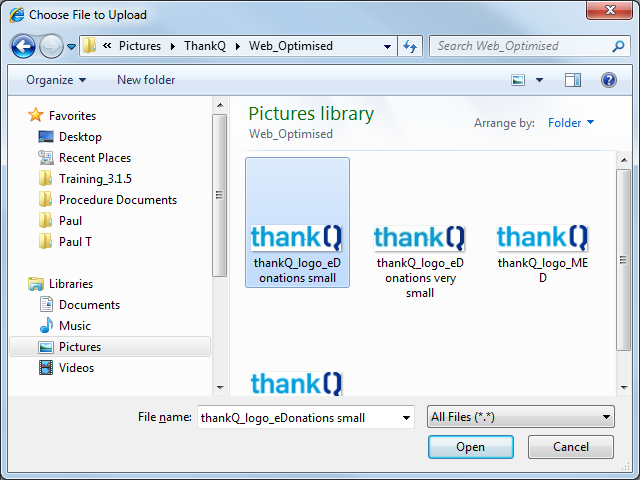Screen dimensions: 640x480
Task: Open the File name dropdown arrow
Action: coord(406,418)
